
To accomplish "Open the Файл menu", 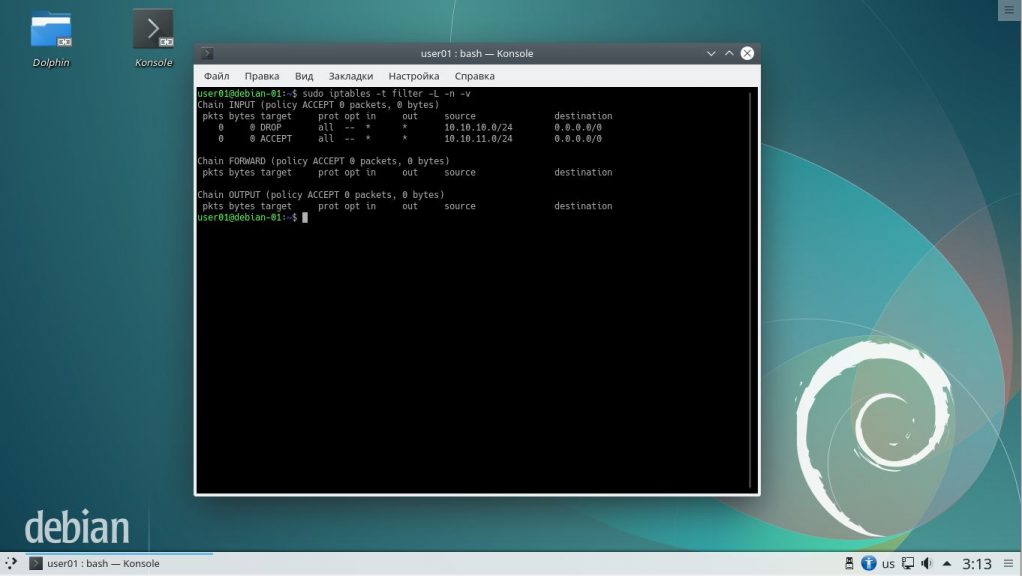I will [216, 76].
